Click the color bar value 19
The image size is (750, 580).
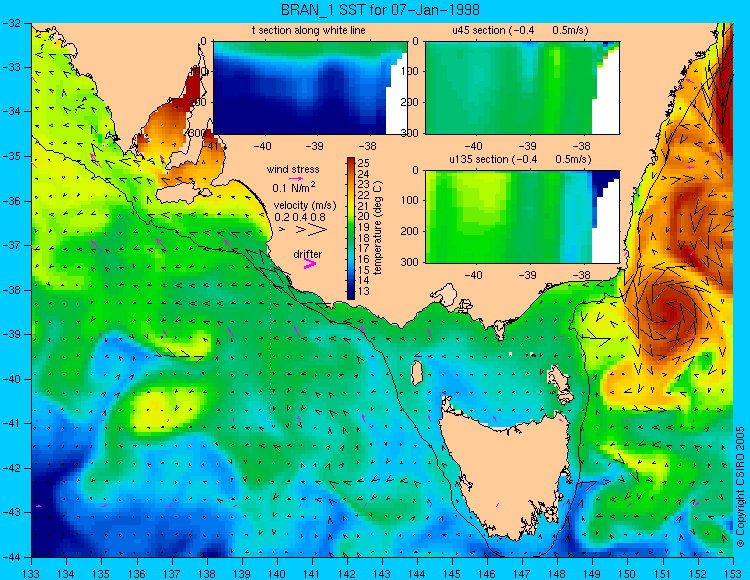pyautogui.click(x=364, y=227)
